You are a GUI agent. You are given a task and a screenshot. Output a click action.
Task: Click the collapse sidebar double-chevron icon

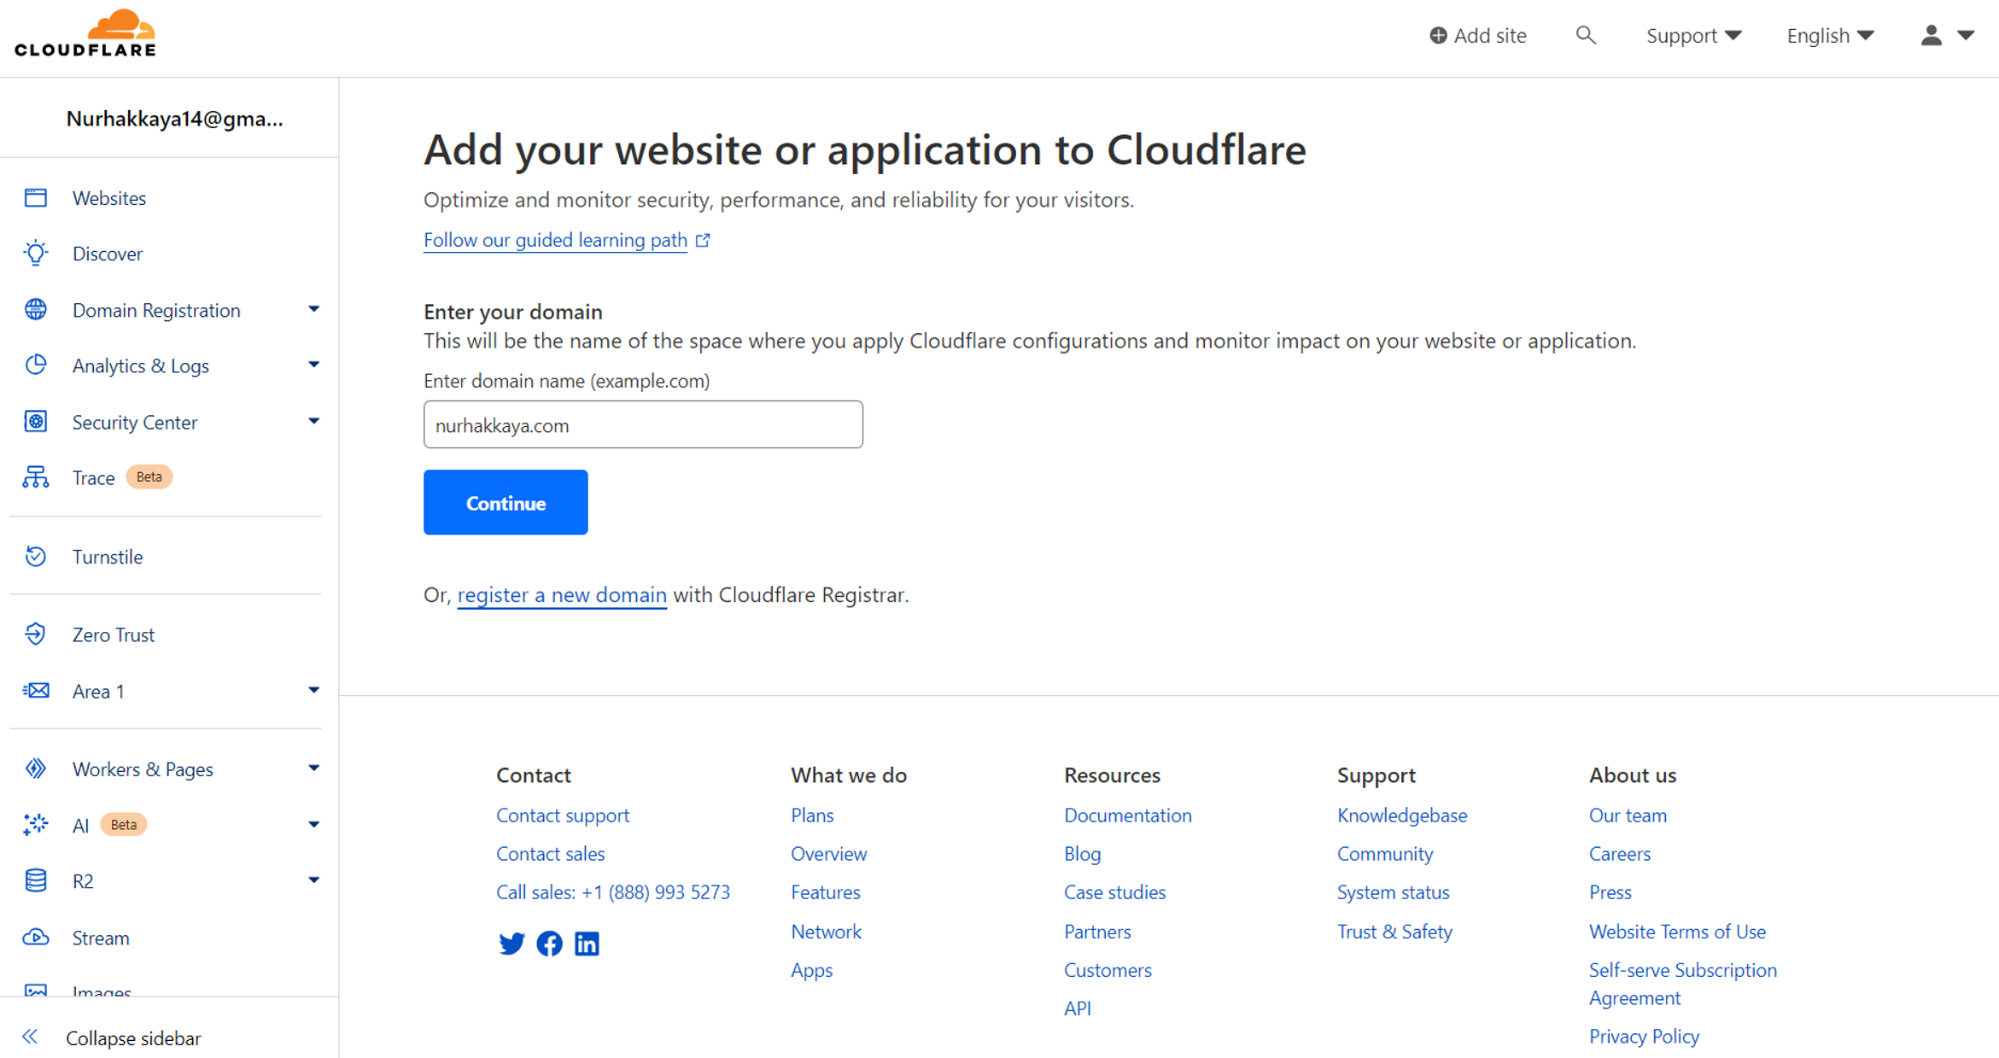(30, 1037)
